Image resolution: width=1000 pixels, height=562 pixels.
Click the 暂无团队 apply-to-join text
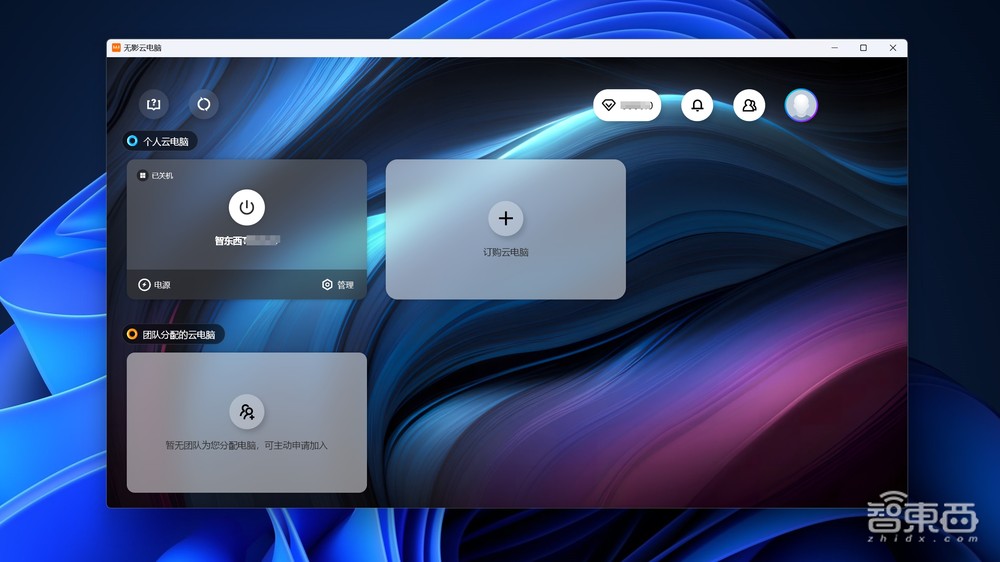tap(247, 445)
